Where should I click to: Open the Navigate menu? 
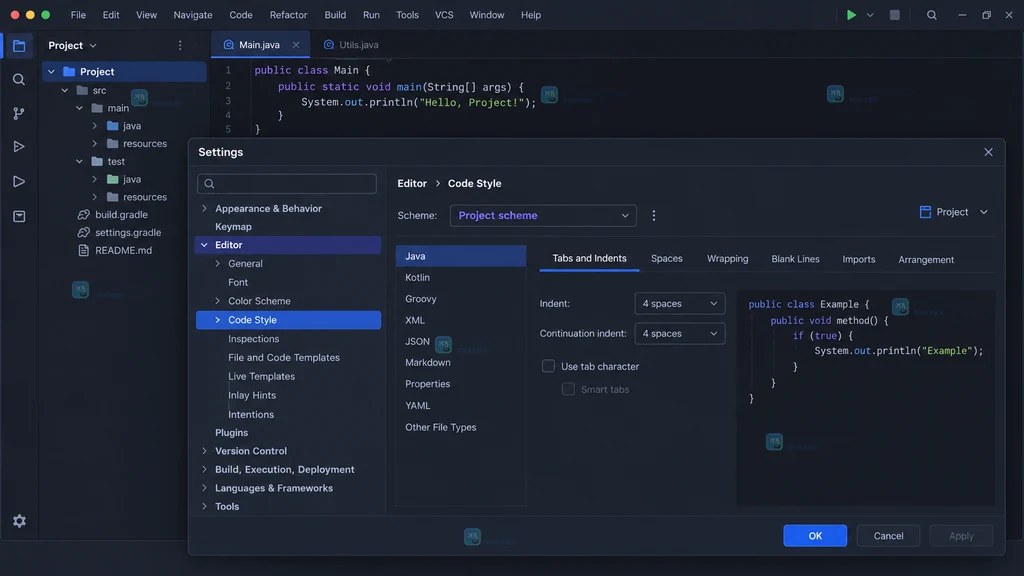tap(193, 14)
